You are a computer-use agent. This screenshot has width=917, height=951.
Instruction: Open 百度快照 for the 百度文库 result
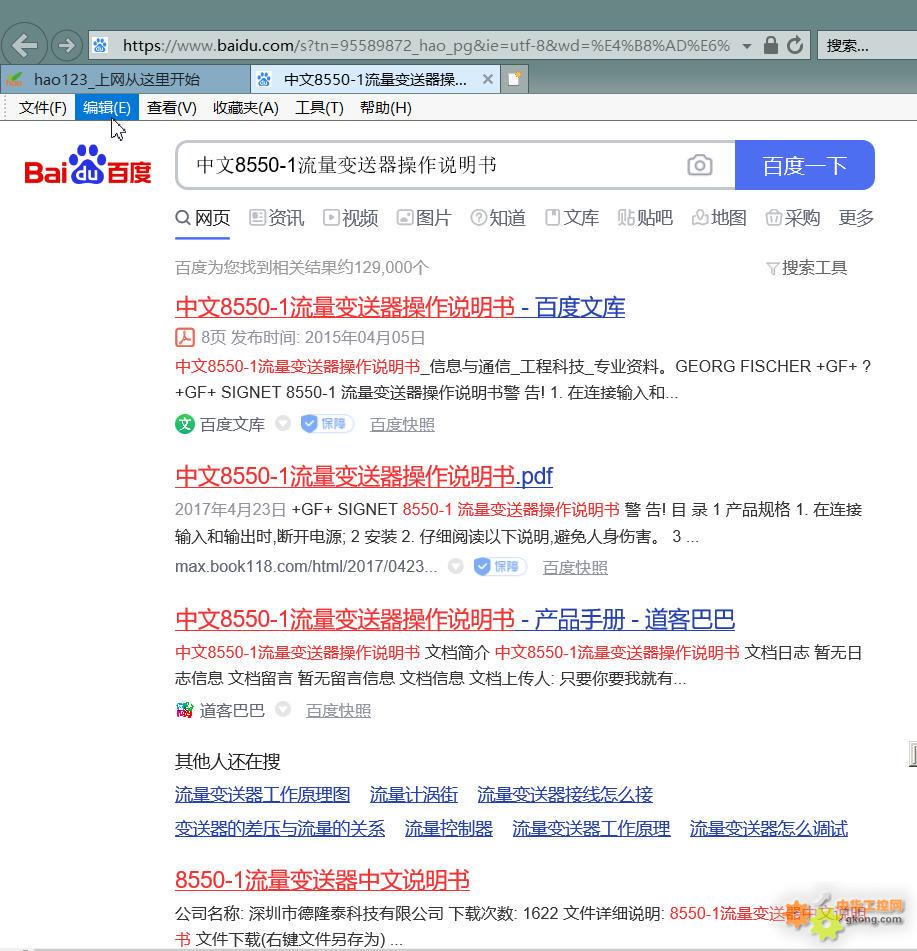coord(402,425)
